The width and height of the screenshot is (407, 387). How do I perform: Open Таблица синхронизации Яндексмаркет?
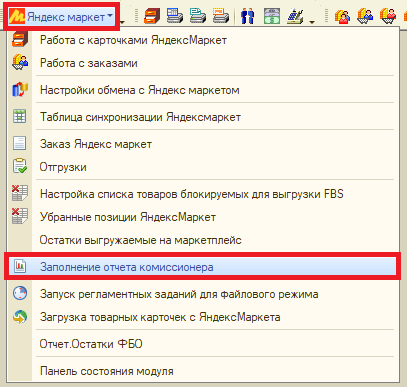coord(203,117)
